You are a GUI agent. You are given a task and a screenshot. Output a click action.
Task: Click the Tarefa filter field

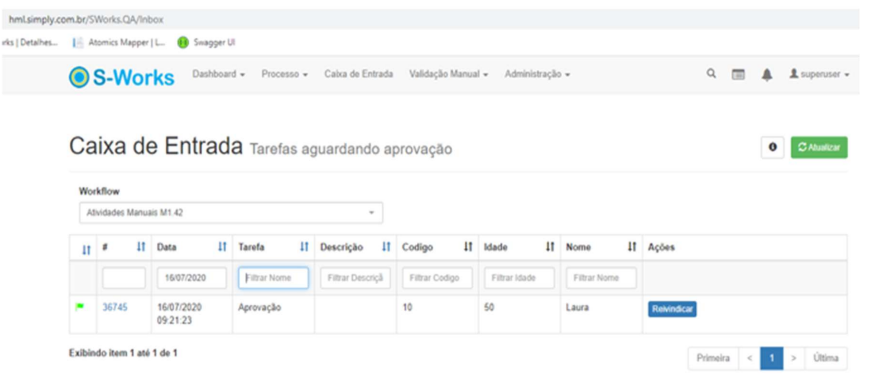coord(273,278)
